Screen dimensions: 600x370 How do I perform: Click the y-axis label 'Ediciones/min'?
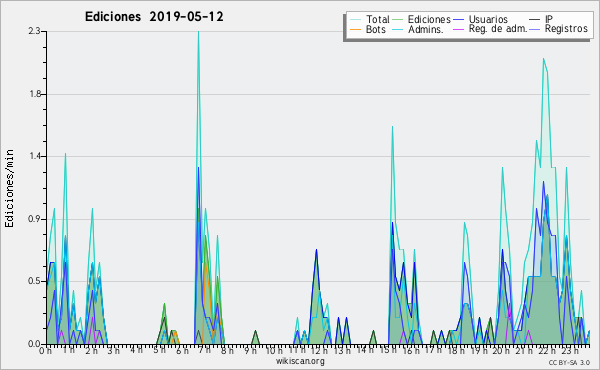pyautogui.click(x=9, y=188)
